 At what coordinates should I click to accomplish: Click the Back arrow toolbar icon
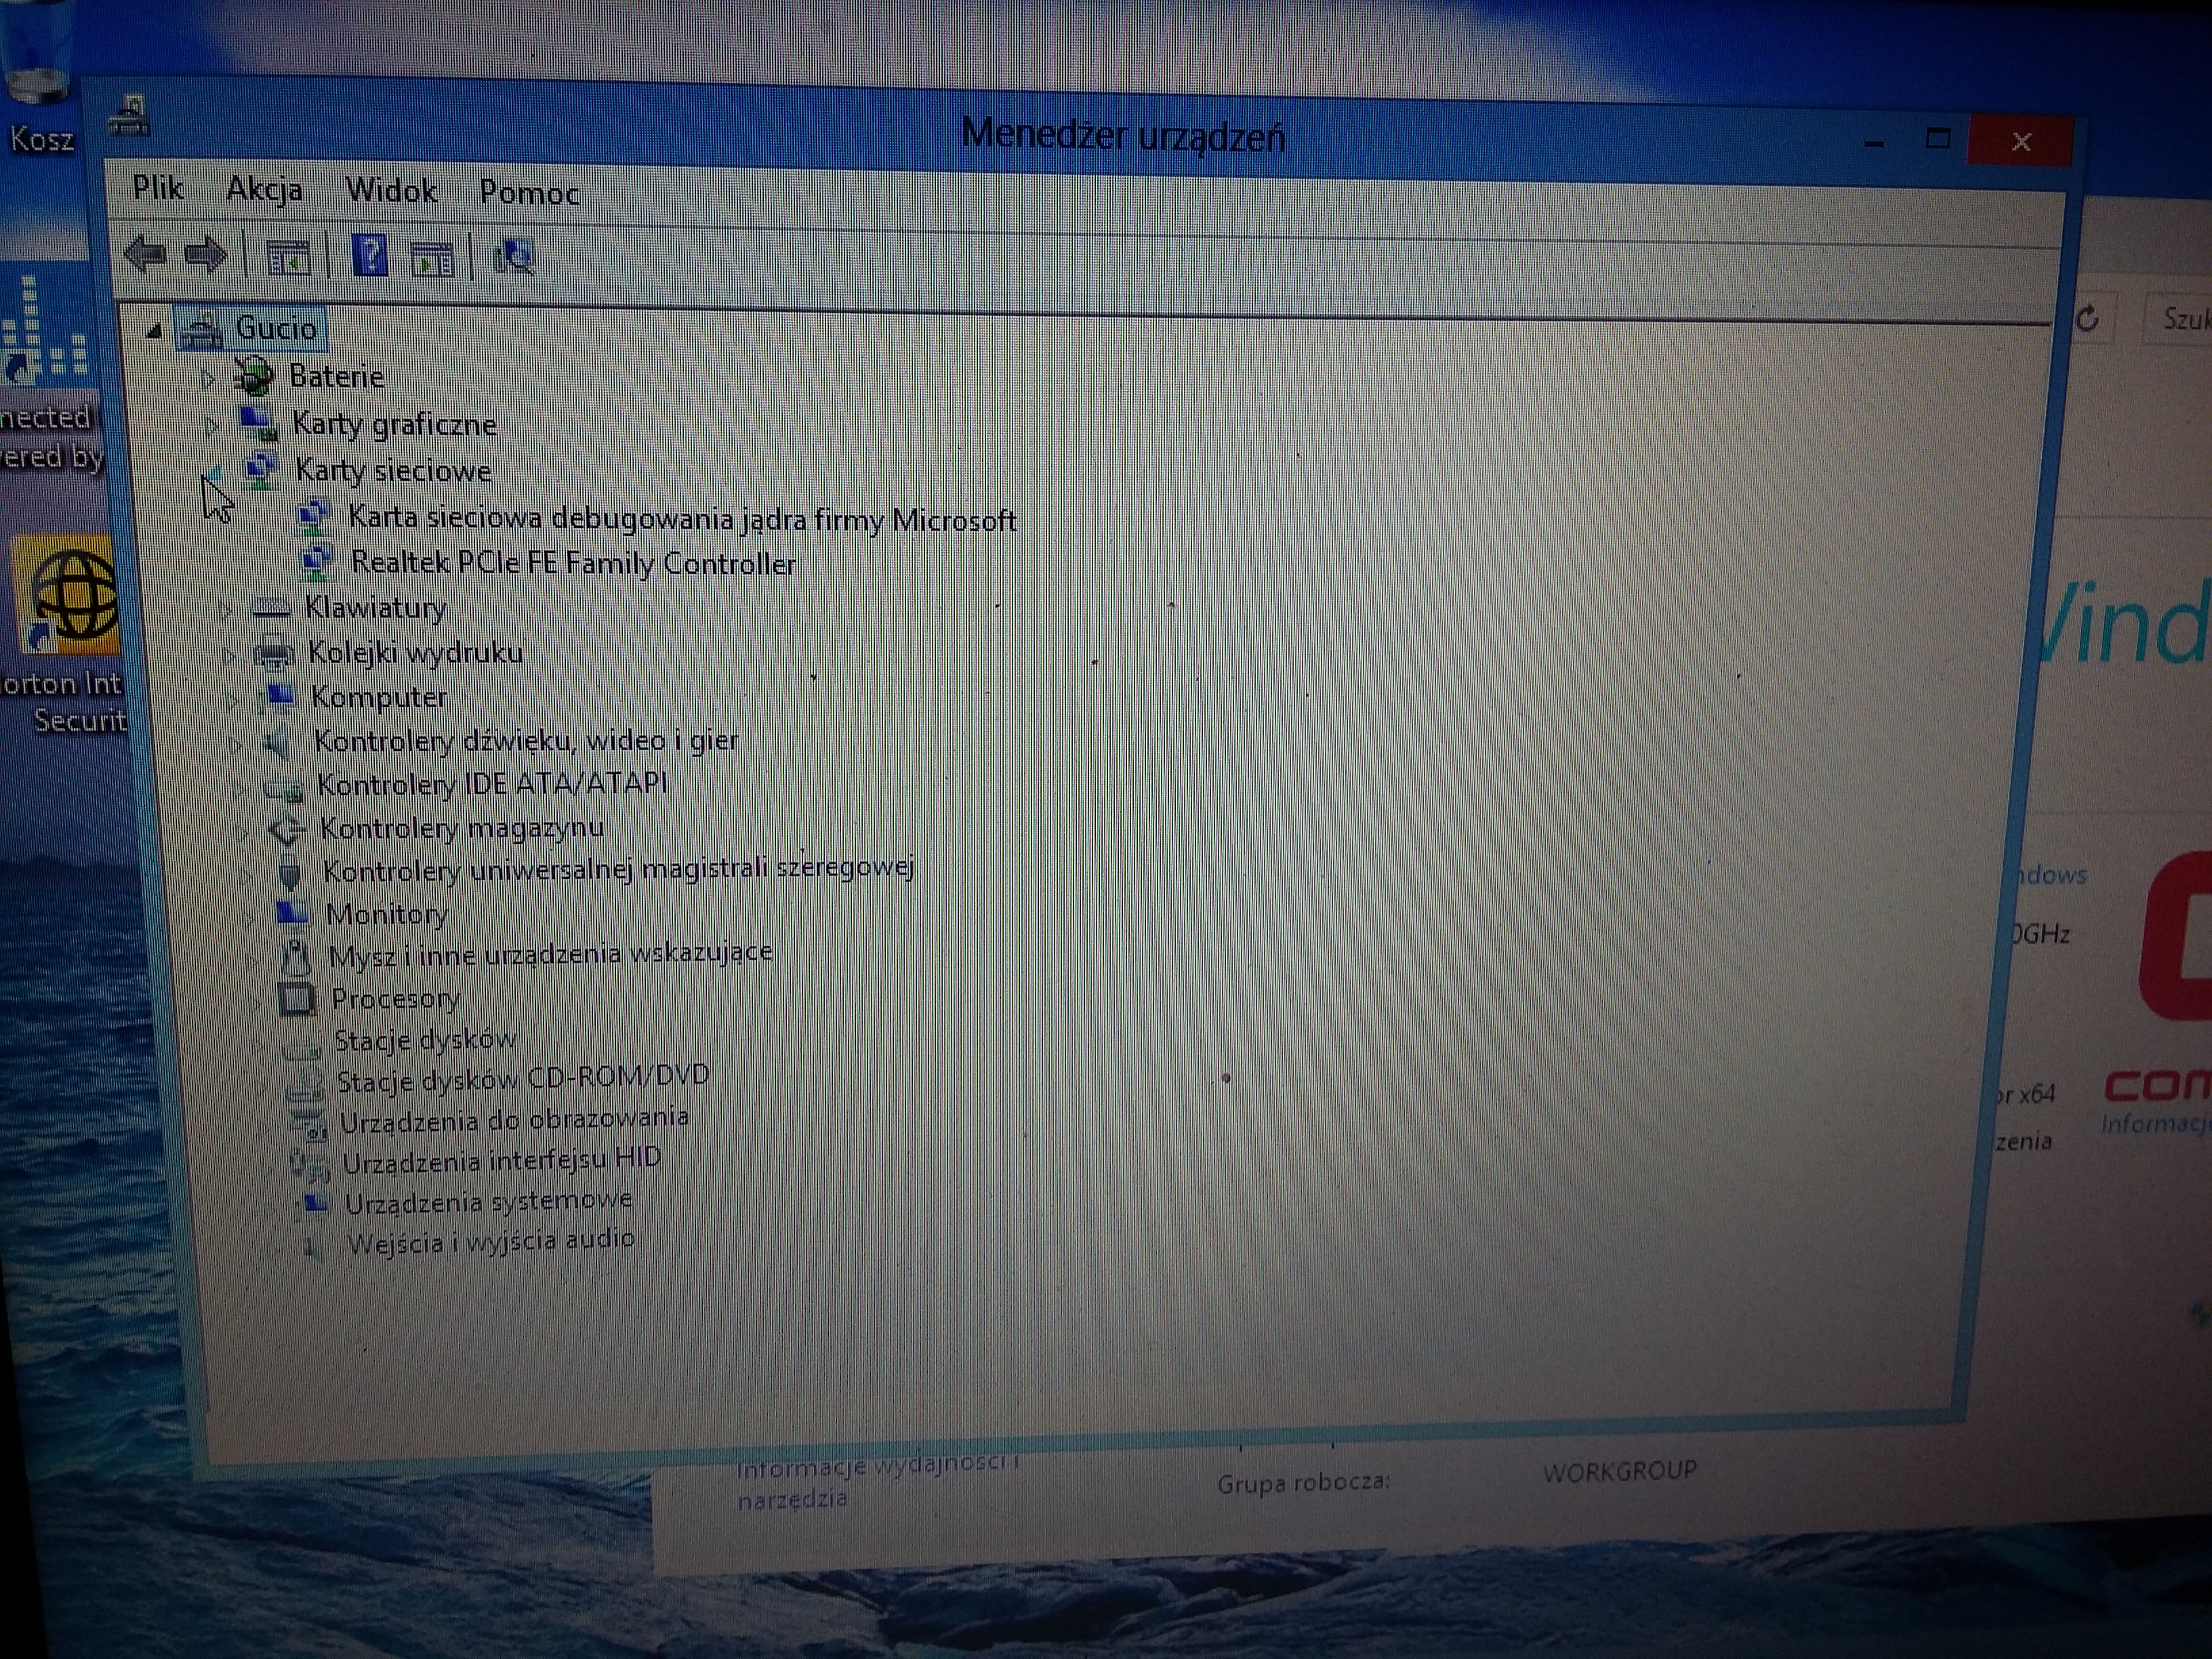(x=146, y=254)
